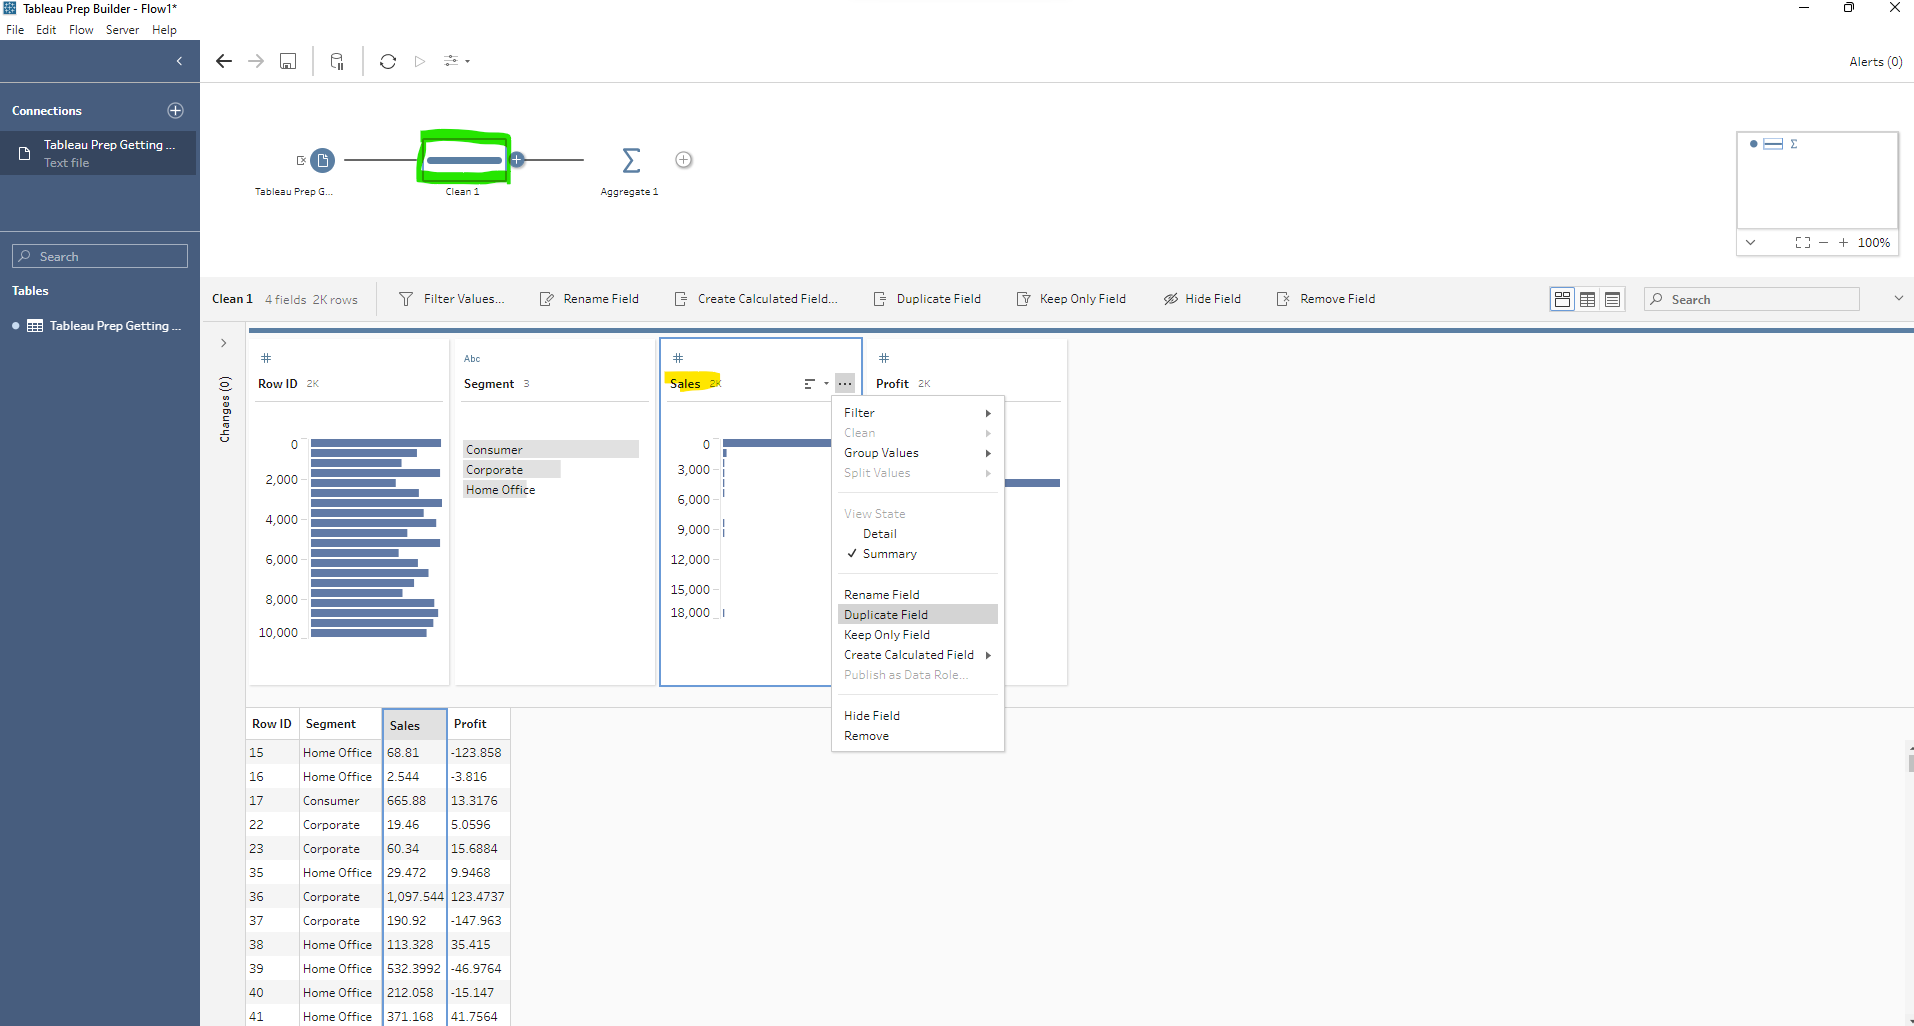The width and height of the screenshot is (1914, 1026).
Task: Zoom in flow with plus button
Action: click(1843, 242)
